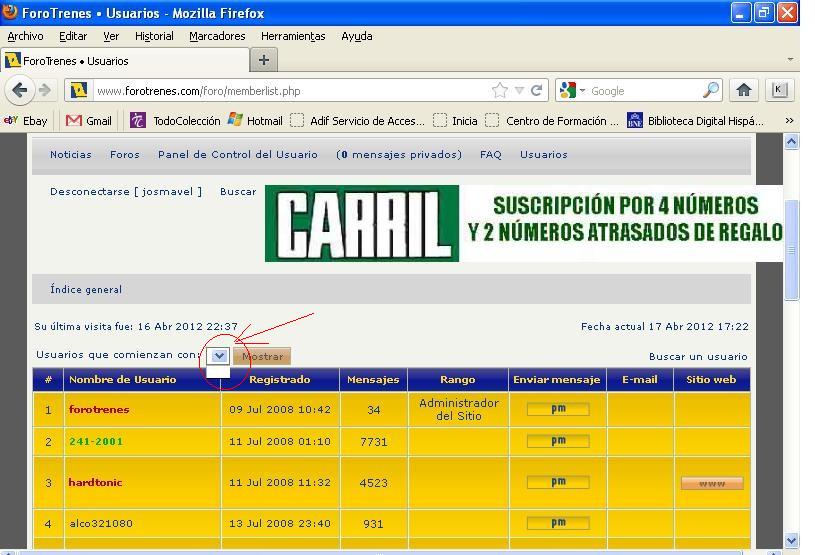Open the Herramientas menu
Screen dimensions: 815x555
point(293,36)
